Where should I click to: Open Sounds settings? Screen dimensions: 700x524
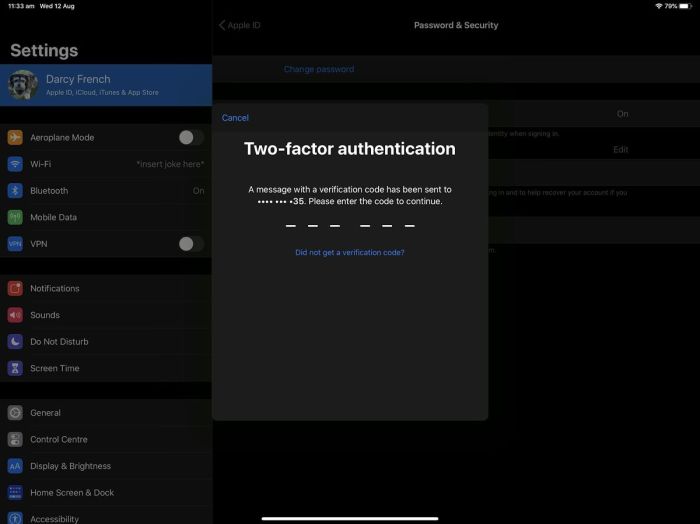106,315
